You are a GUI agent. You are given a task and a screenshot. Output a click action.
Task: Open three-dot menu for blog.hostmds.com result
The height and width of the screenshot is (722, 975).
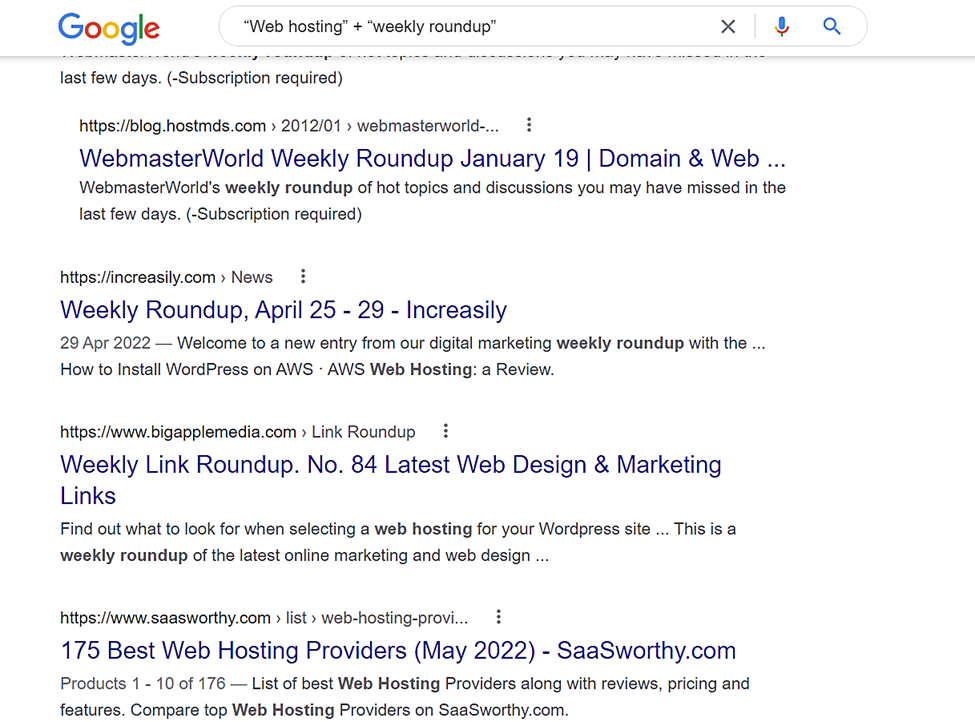[529, 125]
